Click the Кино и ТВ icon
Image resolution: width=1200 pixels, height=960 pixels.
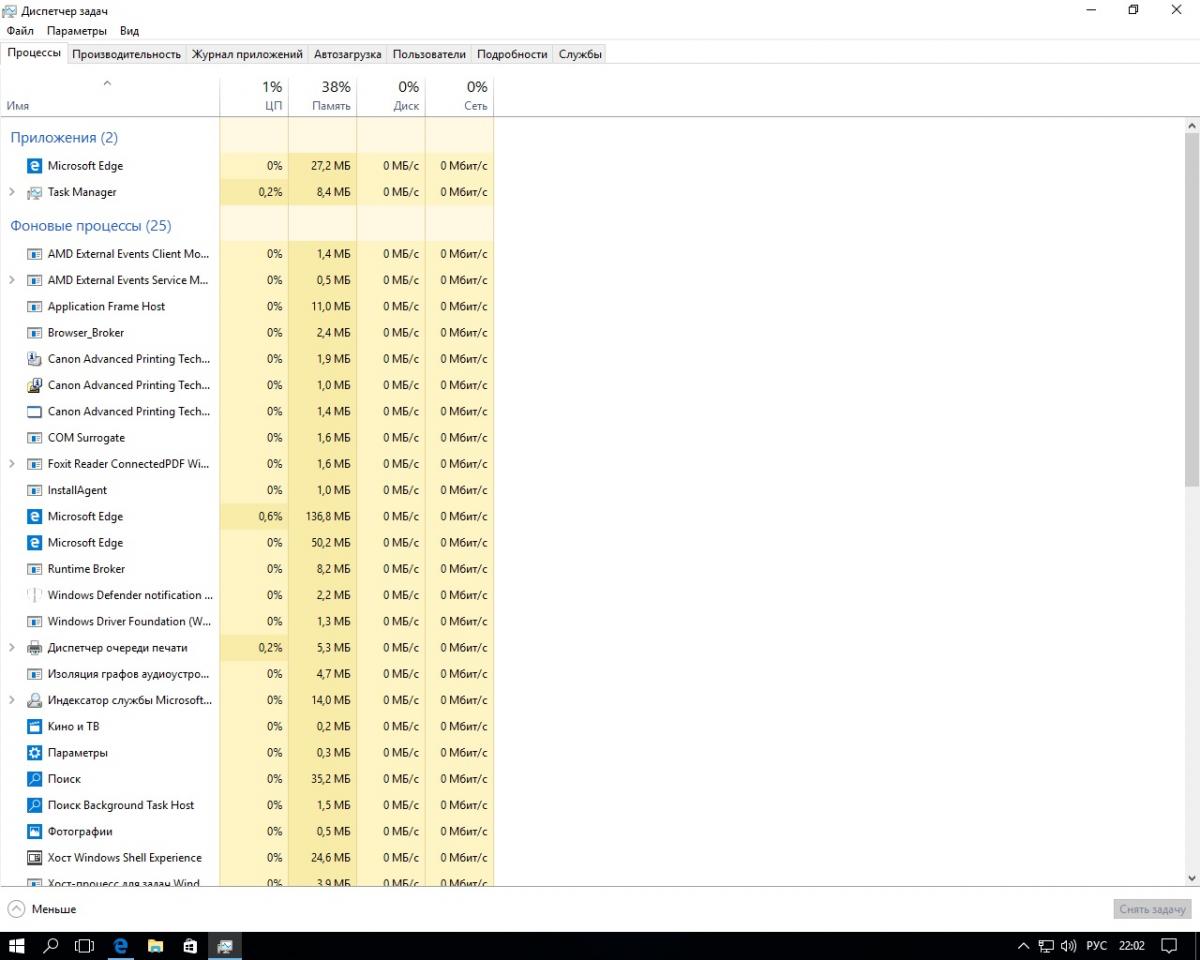click(34, 726)
